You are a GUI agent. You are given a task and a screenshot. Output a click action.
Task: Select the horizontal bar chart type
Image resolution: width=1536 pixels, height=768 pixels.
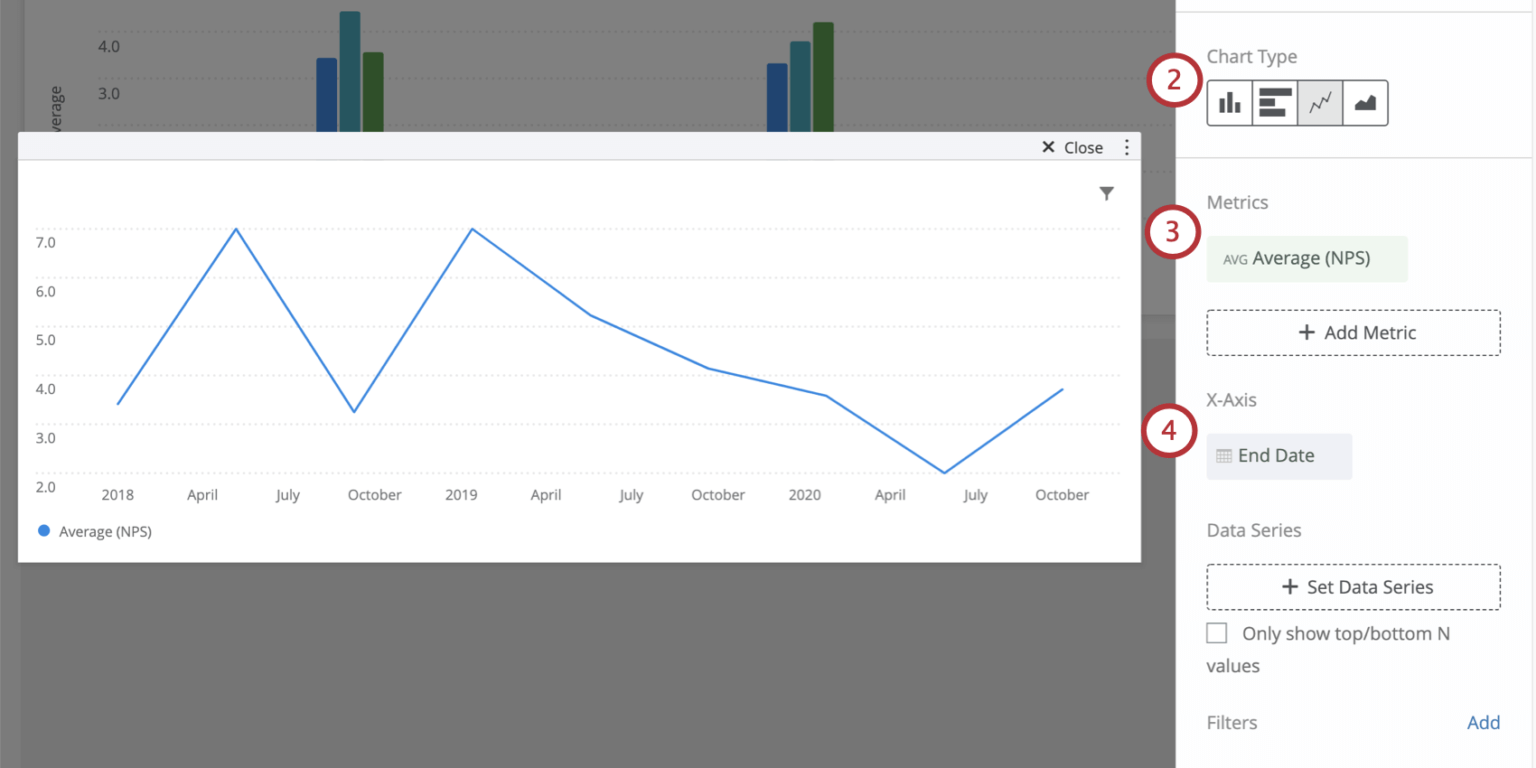[1274, 102]
